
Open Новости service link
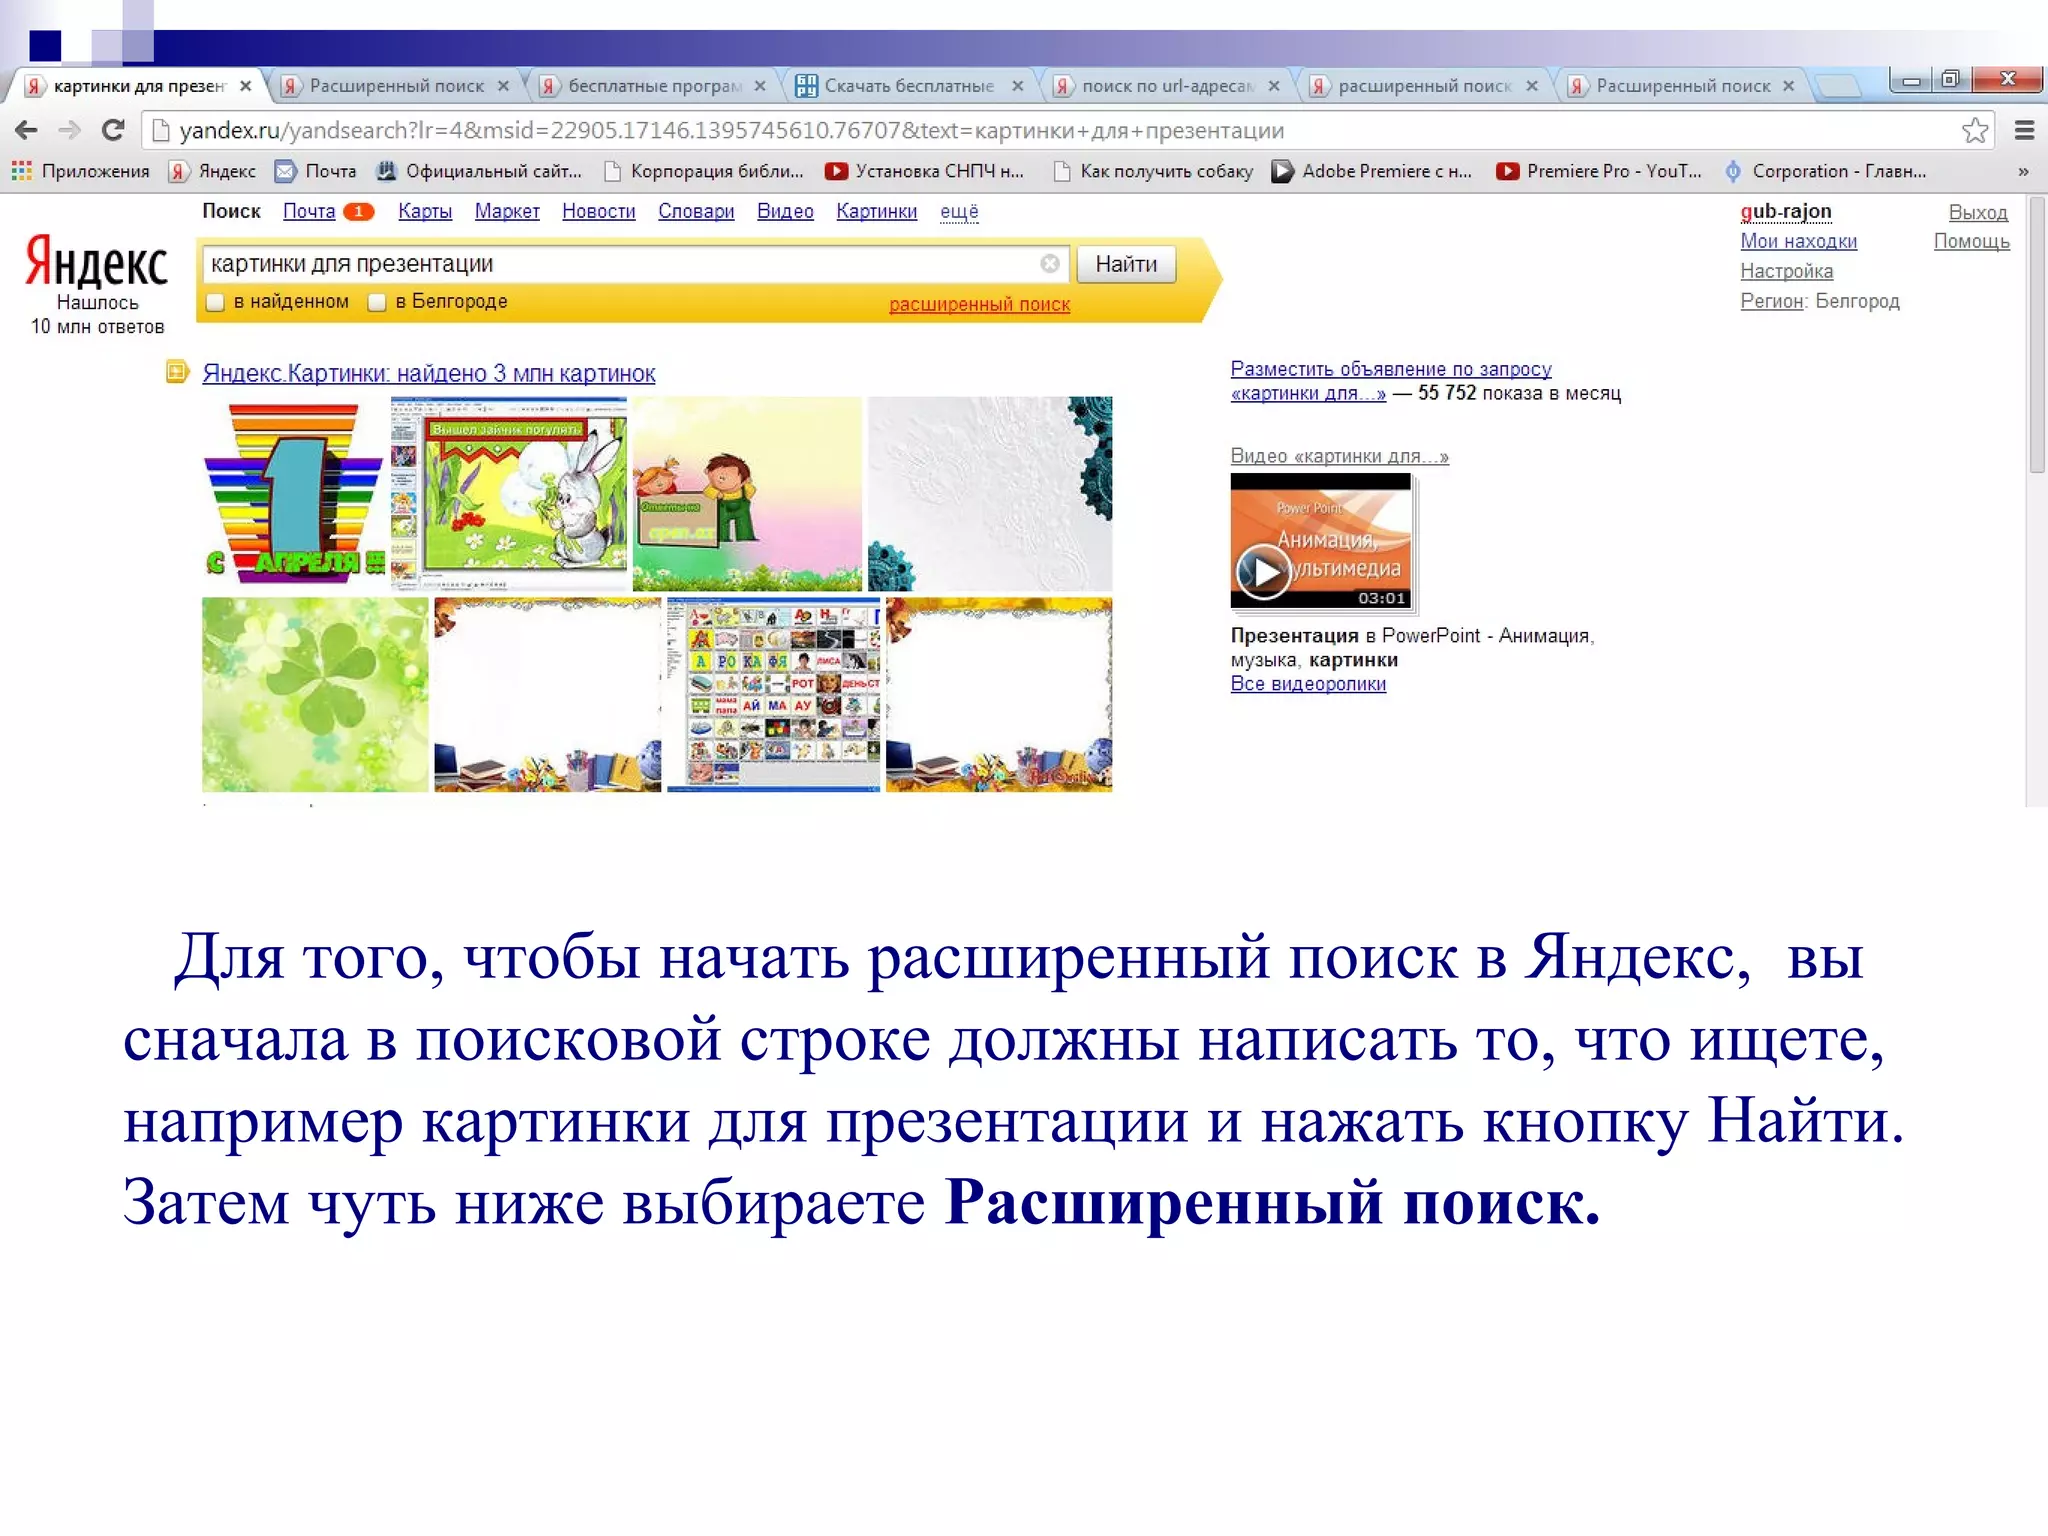click(x=598, y=211)
